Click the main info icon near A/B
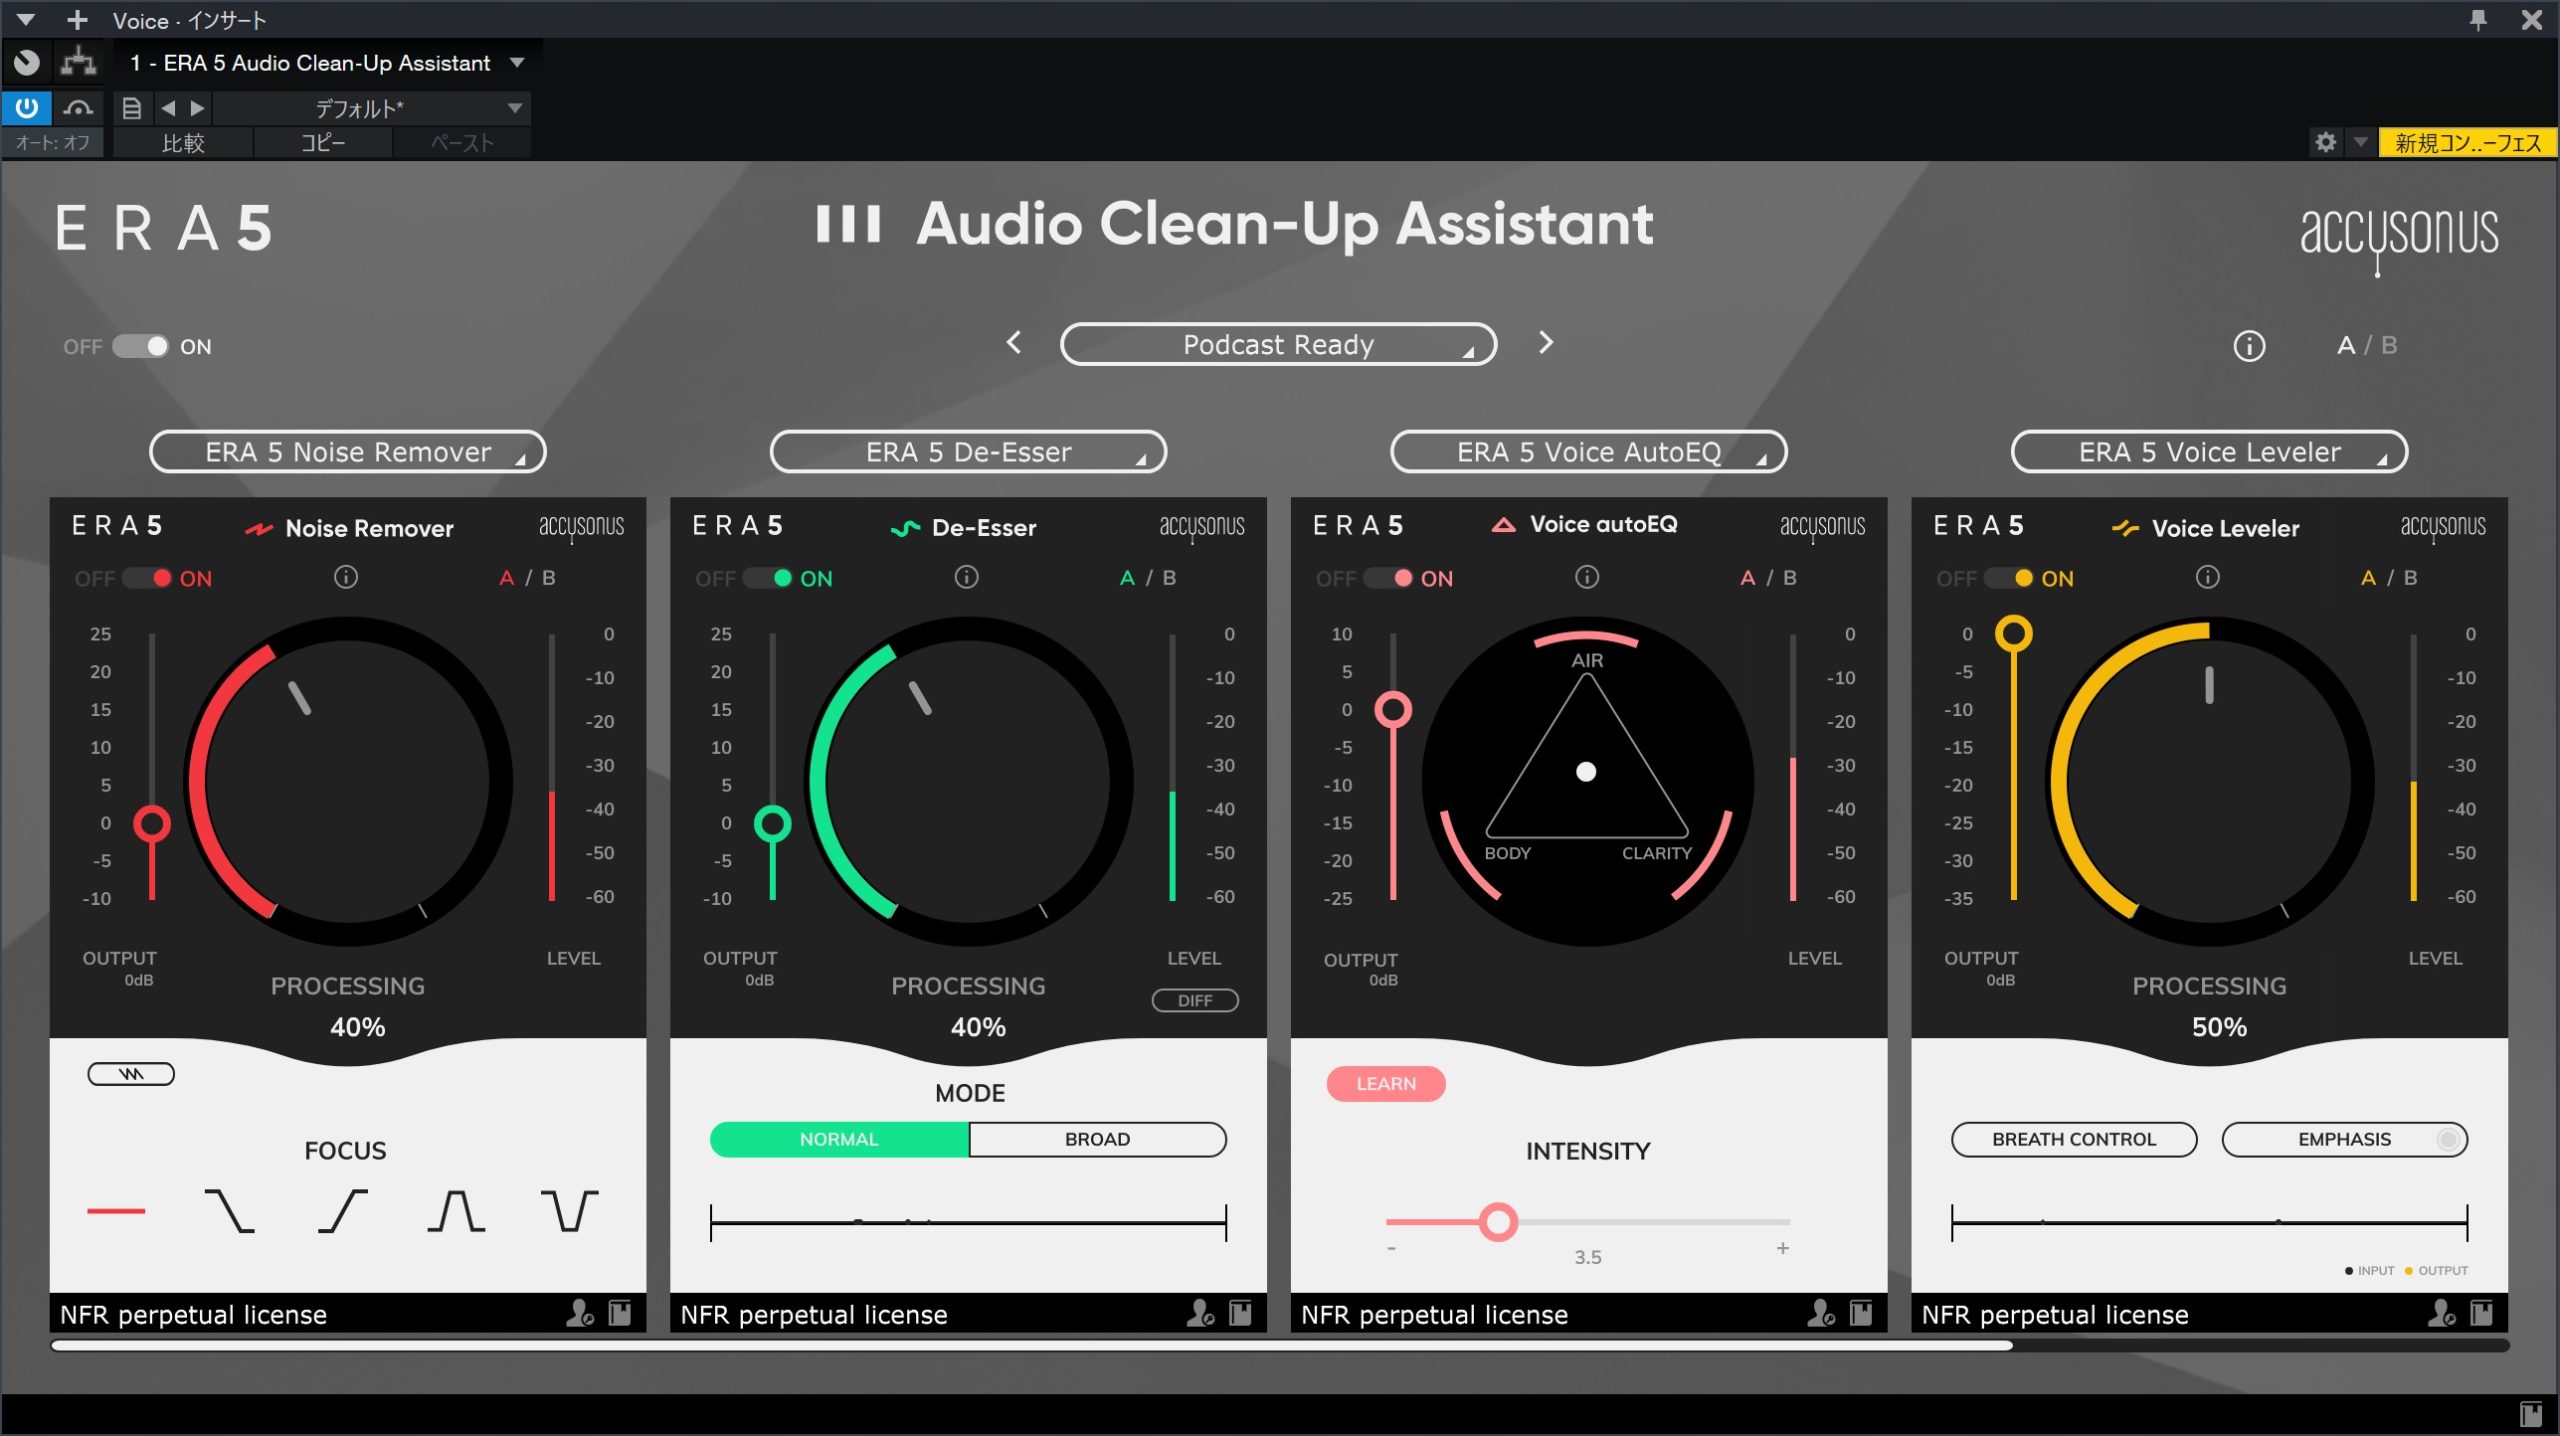This screenshot has width=2560, height=1436. pyautogui.click(x=2249, y=346)
